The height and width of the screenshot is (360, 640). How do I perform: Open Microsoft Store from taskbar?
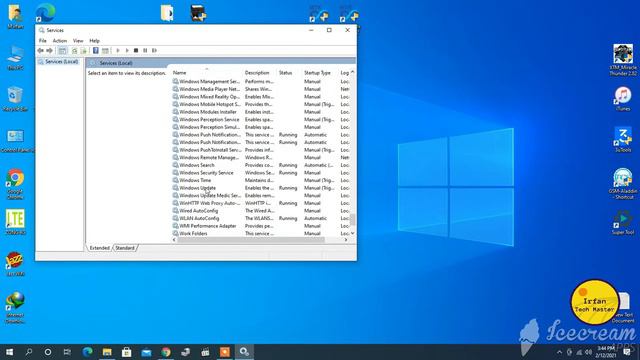[127, 352]
